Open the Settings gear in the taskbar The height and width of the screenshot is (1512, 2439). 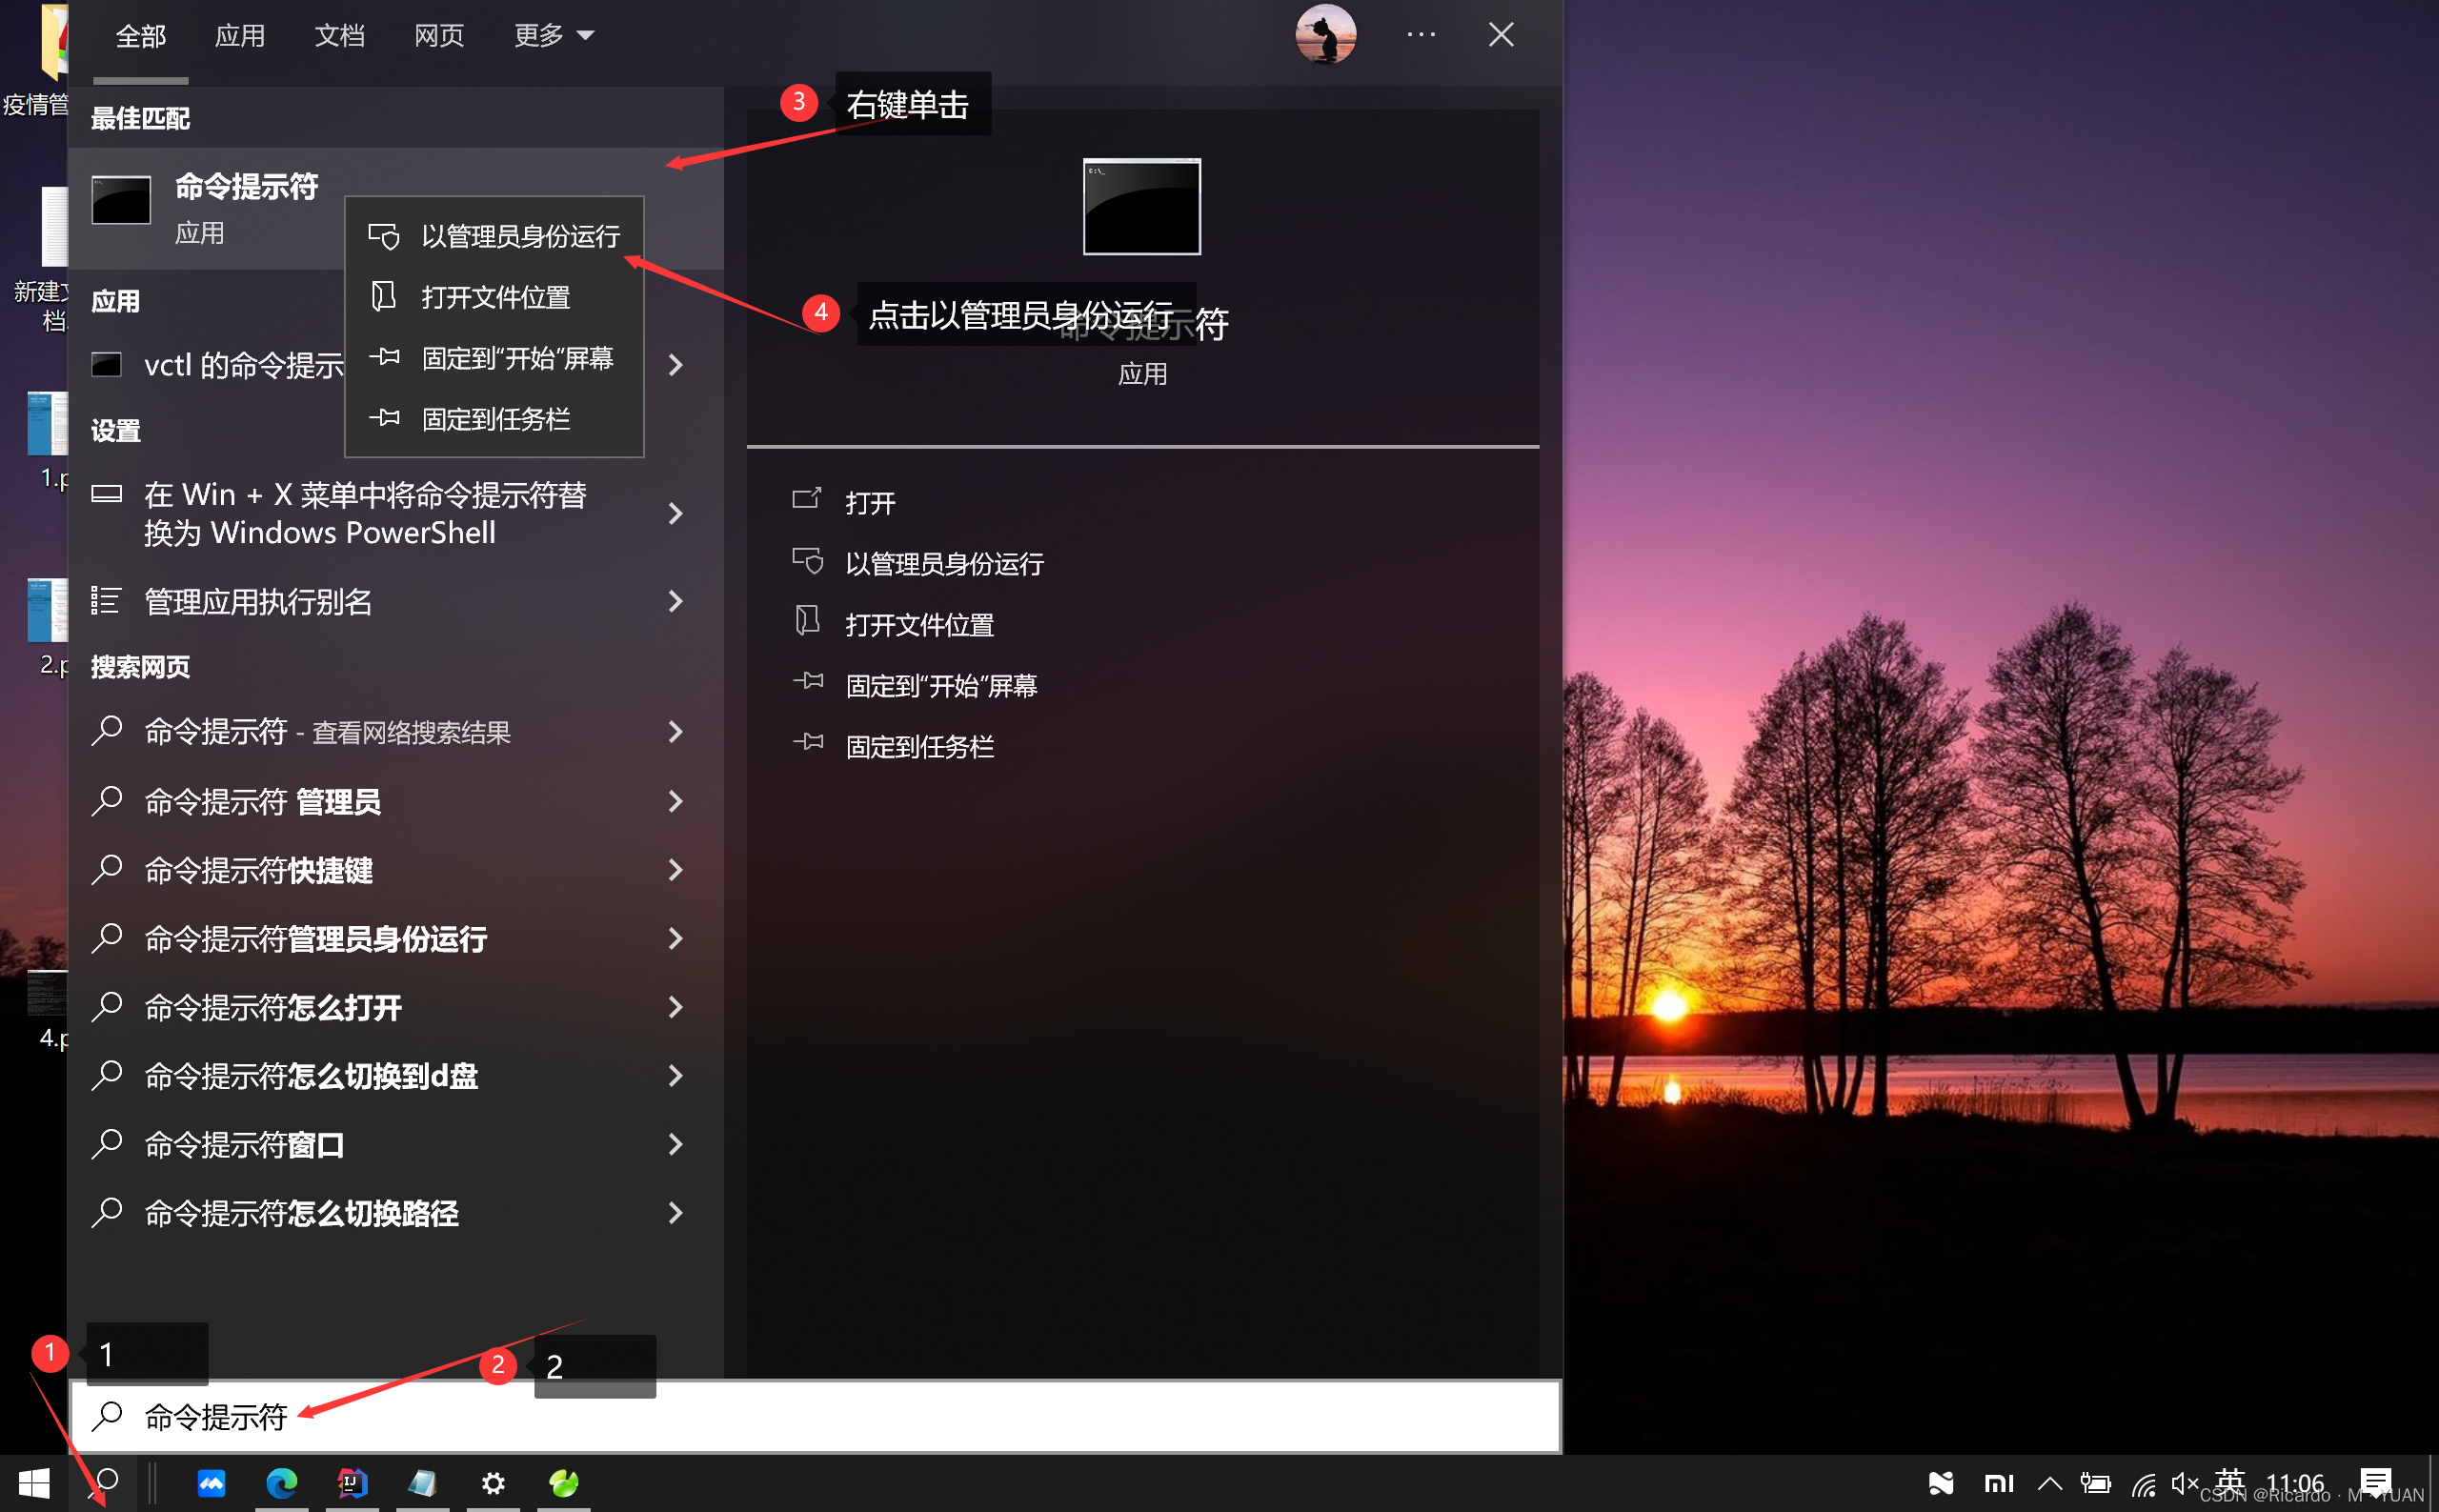pos(493,1483)
